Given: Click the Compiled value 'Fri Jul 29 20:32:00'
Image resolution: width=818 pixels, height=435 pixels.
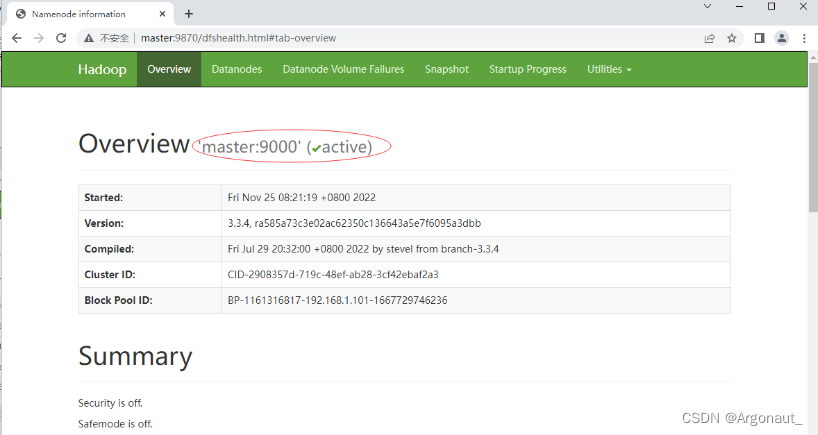Looking at the screenshot, I should click(363, 249).
